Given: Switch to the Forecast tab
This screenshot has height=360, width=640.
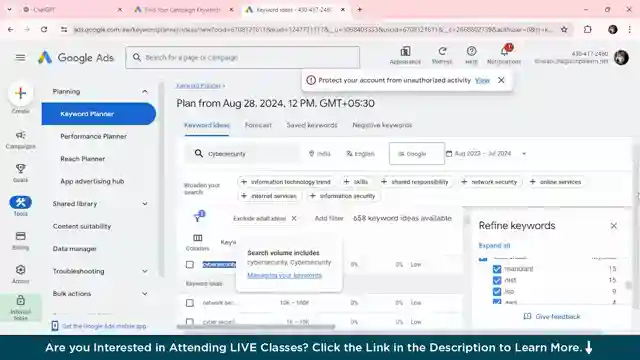Looking at the screenshot, I should tap(258, 125).
